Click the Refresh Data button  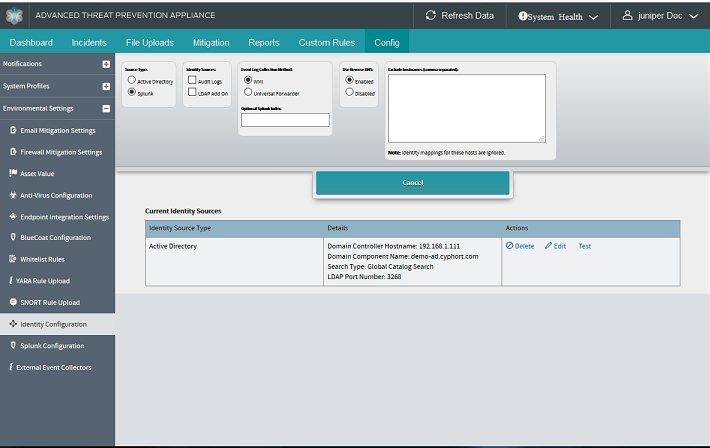point(460,16)
